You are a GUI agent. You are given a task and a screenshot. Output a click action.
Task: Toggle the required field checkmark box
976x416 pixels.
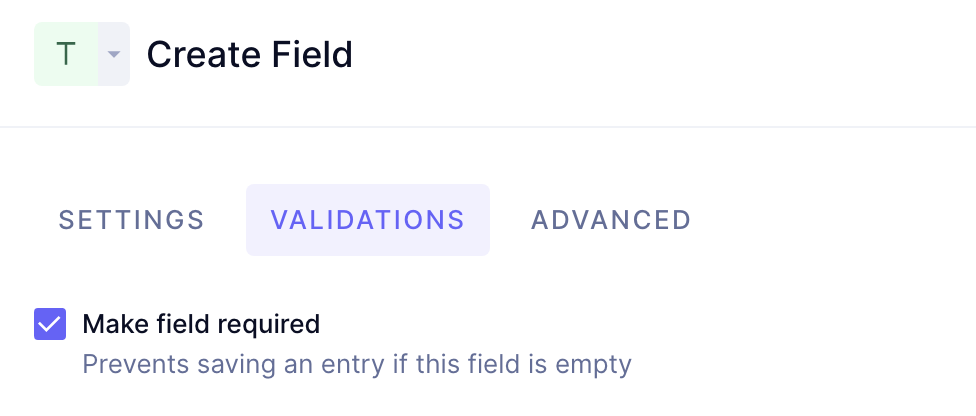pos(50,324)
